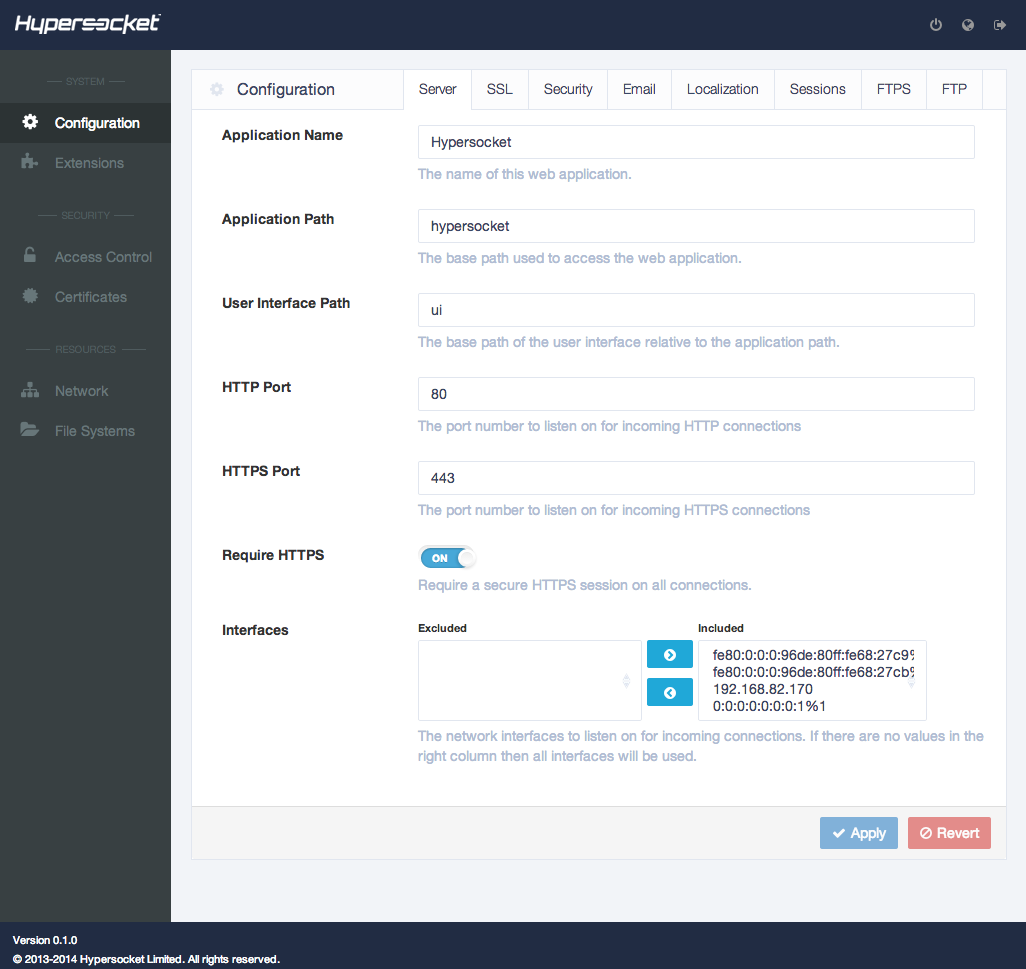This screenshot has height=969, width=1026.
Task: Click into the HTTP Port field
Action: coord(696,394)
